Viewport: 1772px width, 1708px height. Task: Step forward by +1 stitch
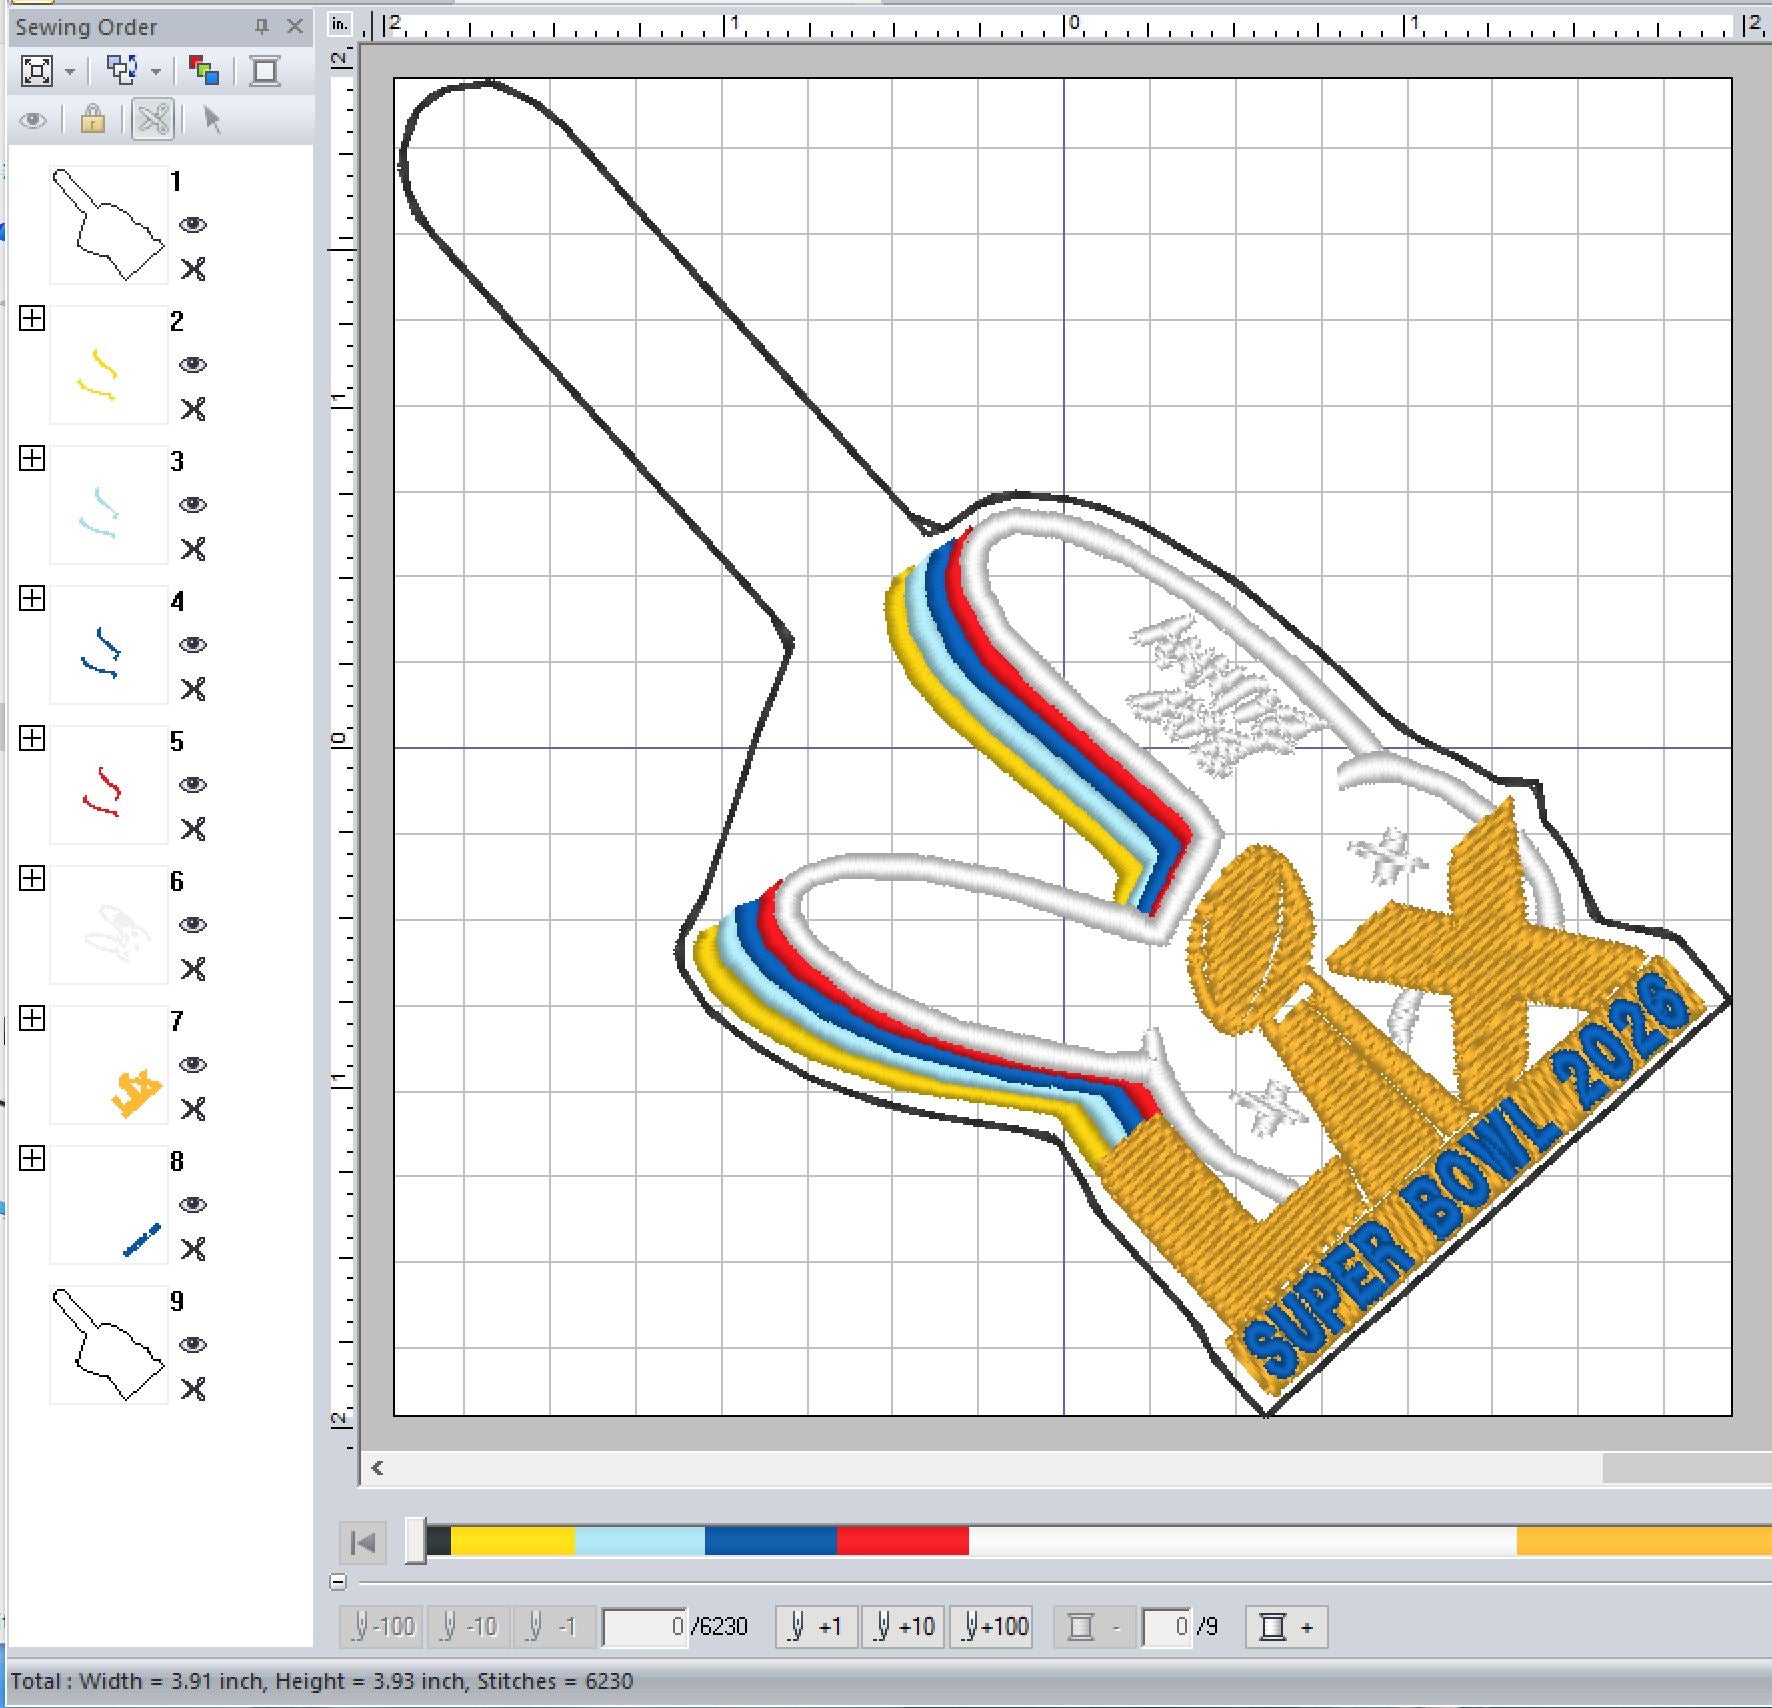pyautogui.click(x=816, y=1627)
